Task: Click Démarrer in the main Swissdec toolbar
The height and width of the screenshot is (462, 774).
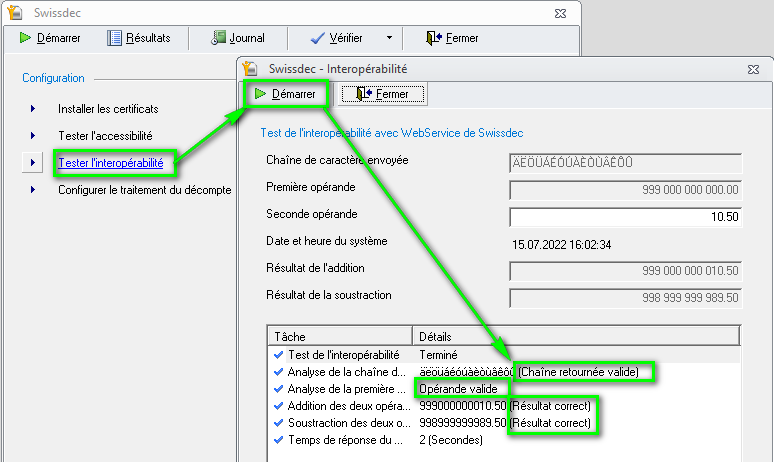Action: click(x=50, y=38)
